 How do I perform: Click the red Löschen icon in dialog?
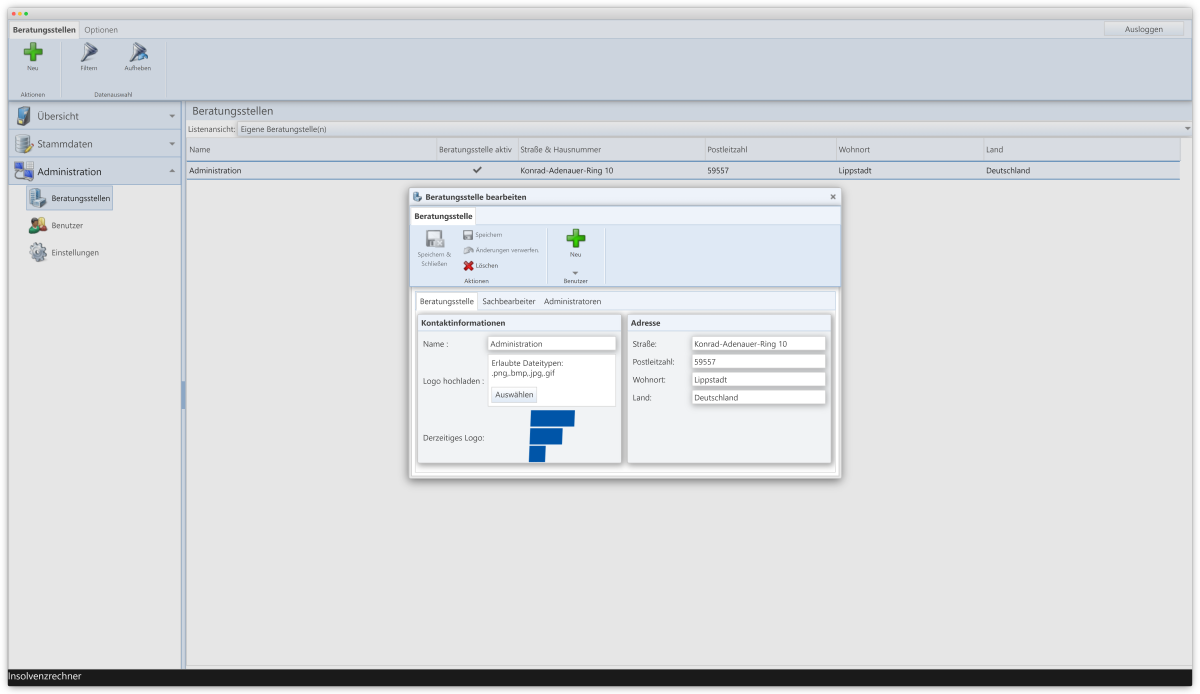[x=468, y=266]
